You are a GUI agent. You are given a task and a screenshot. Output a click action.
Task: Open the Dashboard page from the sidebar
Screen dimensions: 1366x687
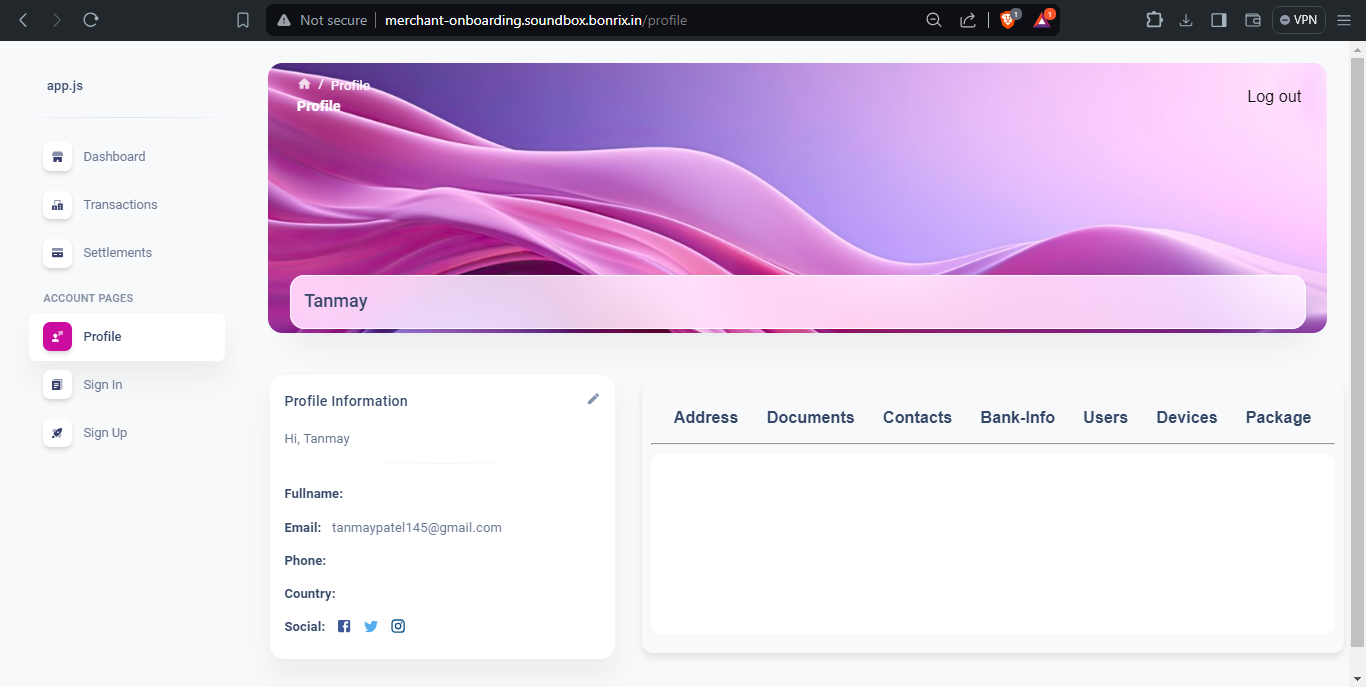tap(57, 156)
